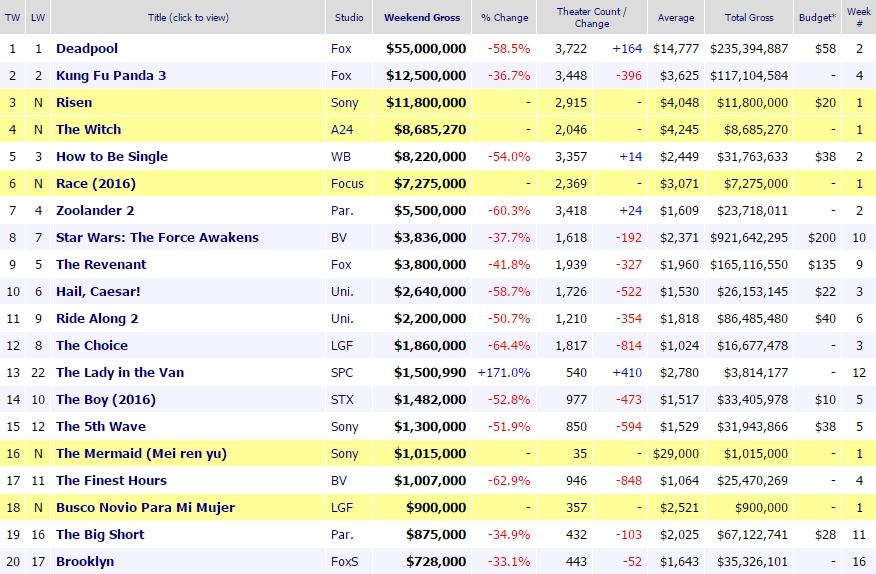Select theater count 3,722
Screen dimensions: 876x574
(x=571, y=49)
